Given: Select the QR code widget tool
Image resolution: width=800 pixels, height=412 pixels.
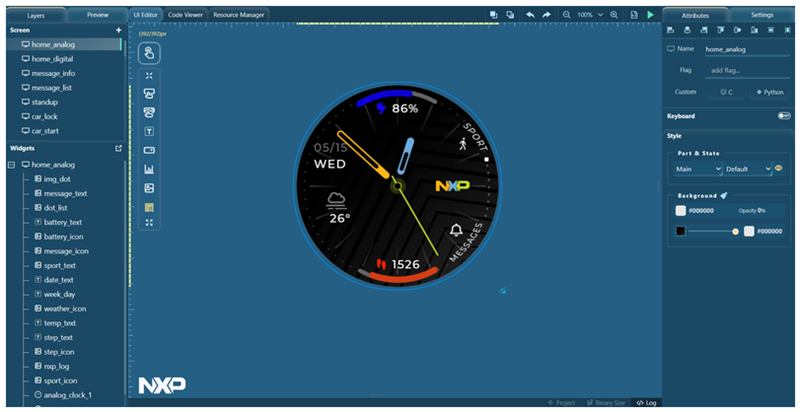Looking at the screenshot, I should (x=149, y=208).
